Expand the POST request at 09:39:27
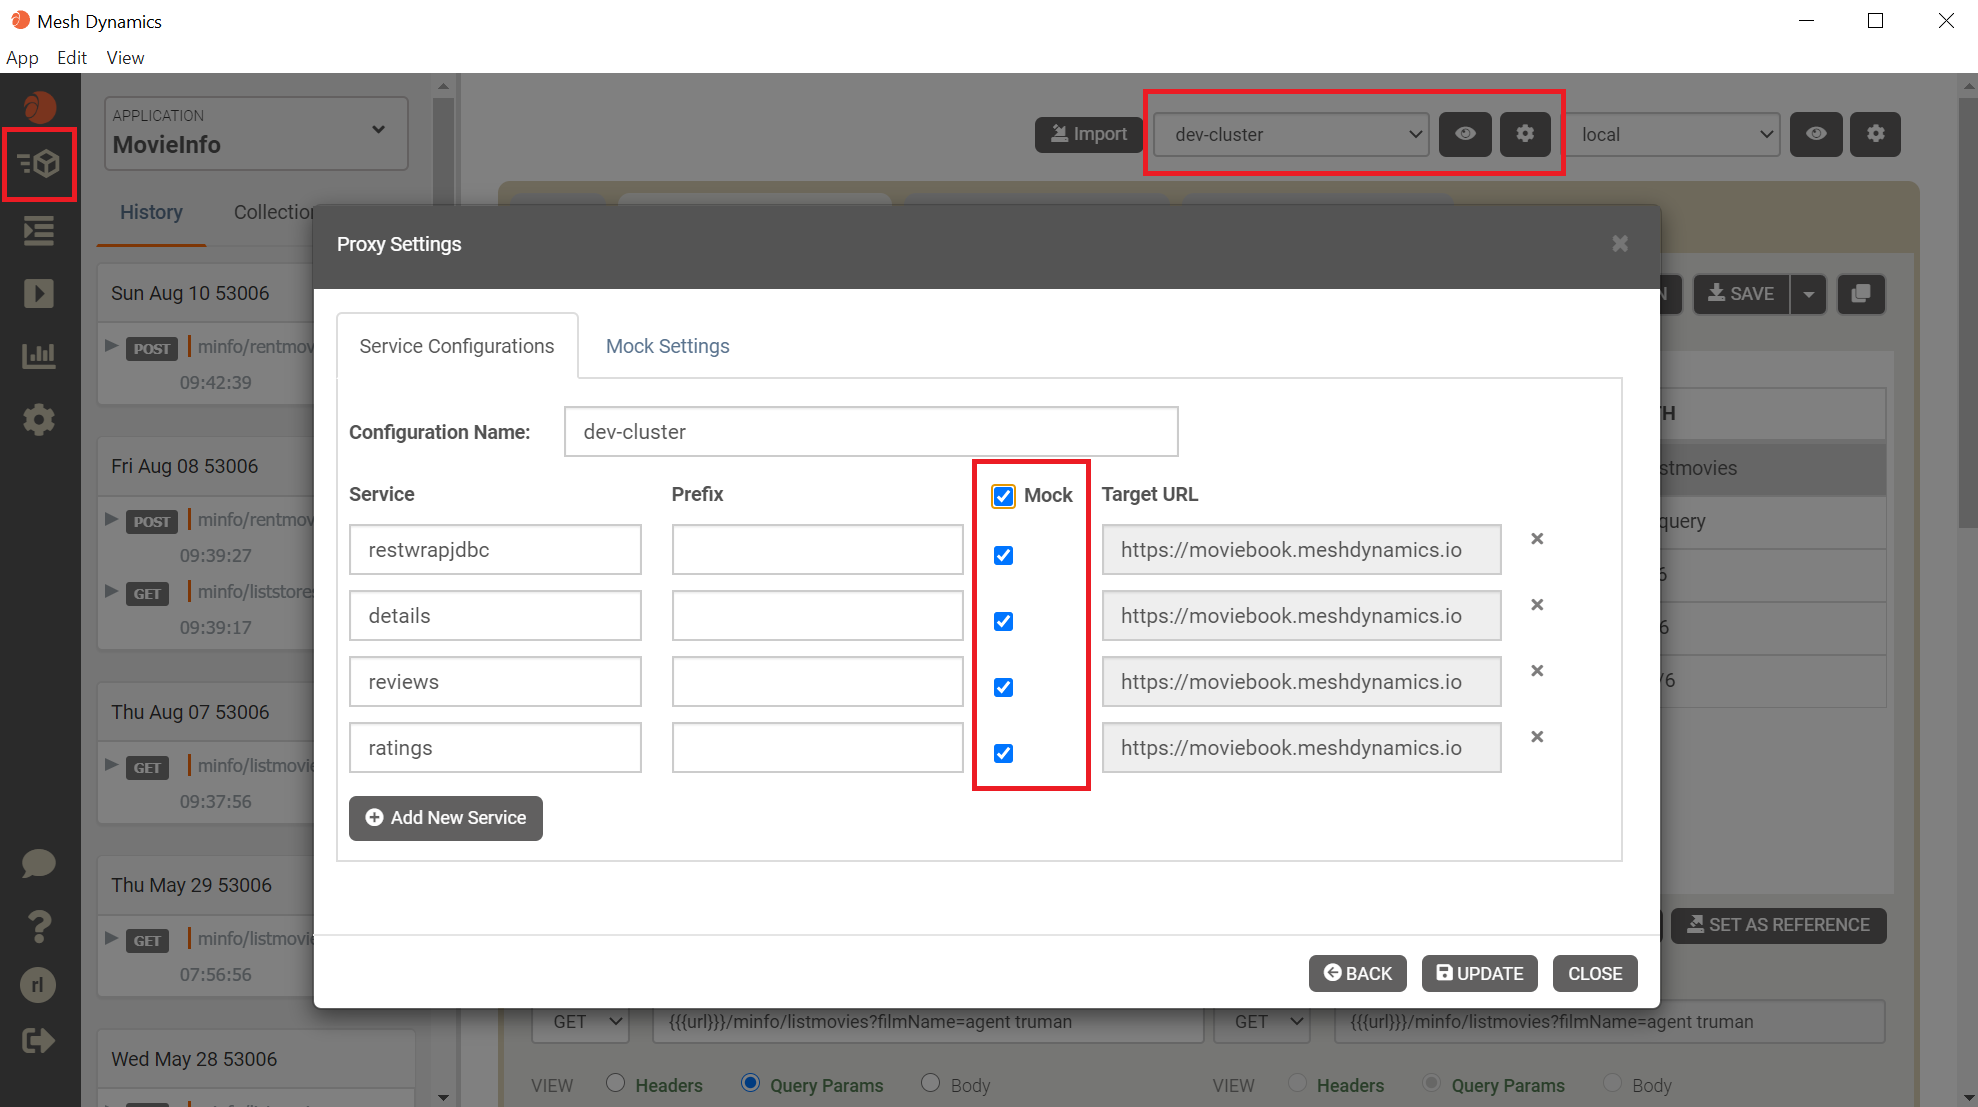The width and height of the screenshot is (1978, 1107). coord(112,519)
